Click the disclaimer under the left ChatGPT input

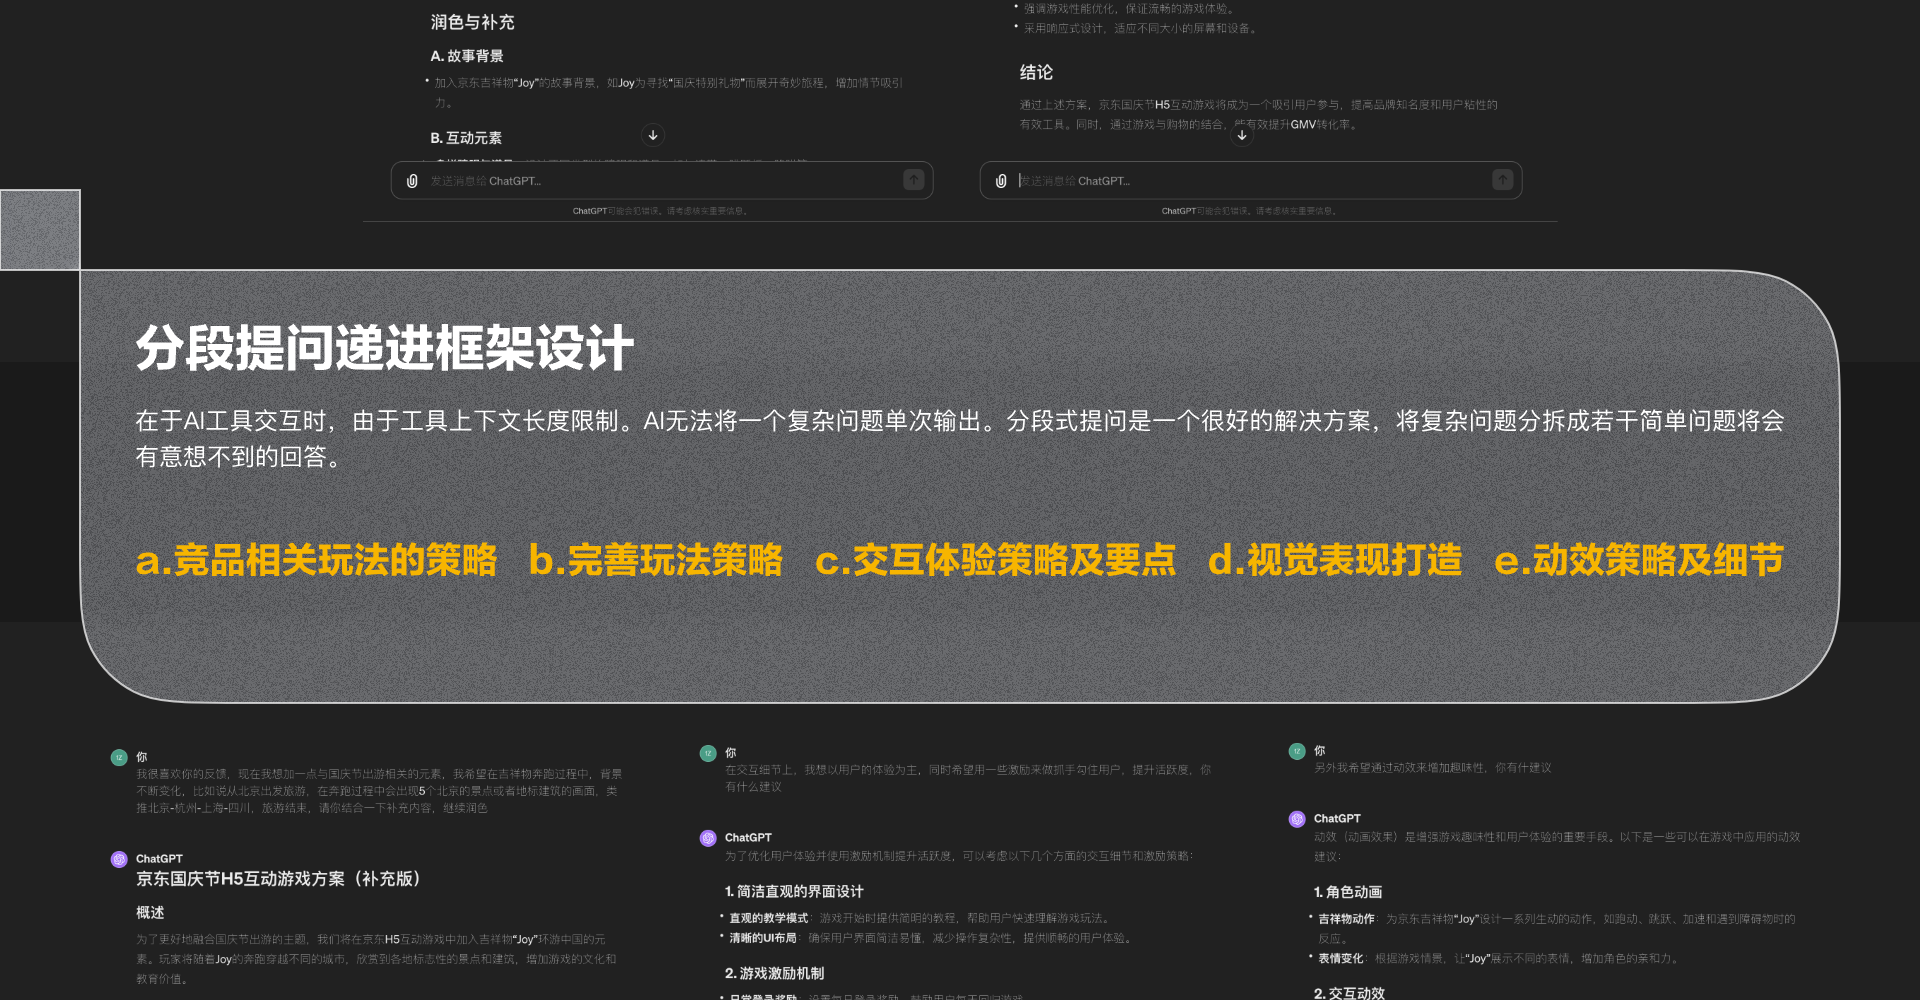click(660, 211)
